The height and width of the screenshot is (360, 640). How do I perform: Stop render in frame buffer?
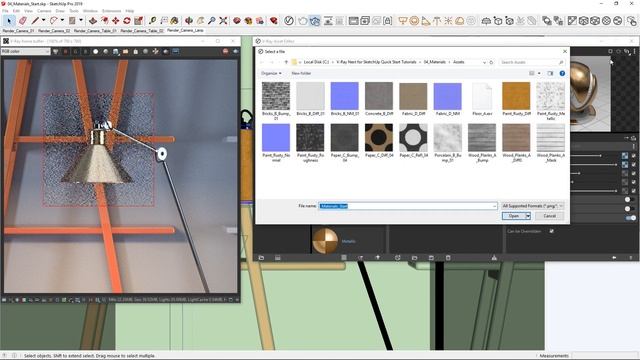pyautogui.click(x=225, y=51)
